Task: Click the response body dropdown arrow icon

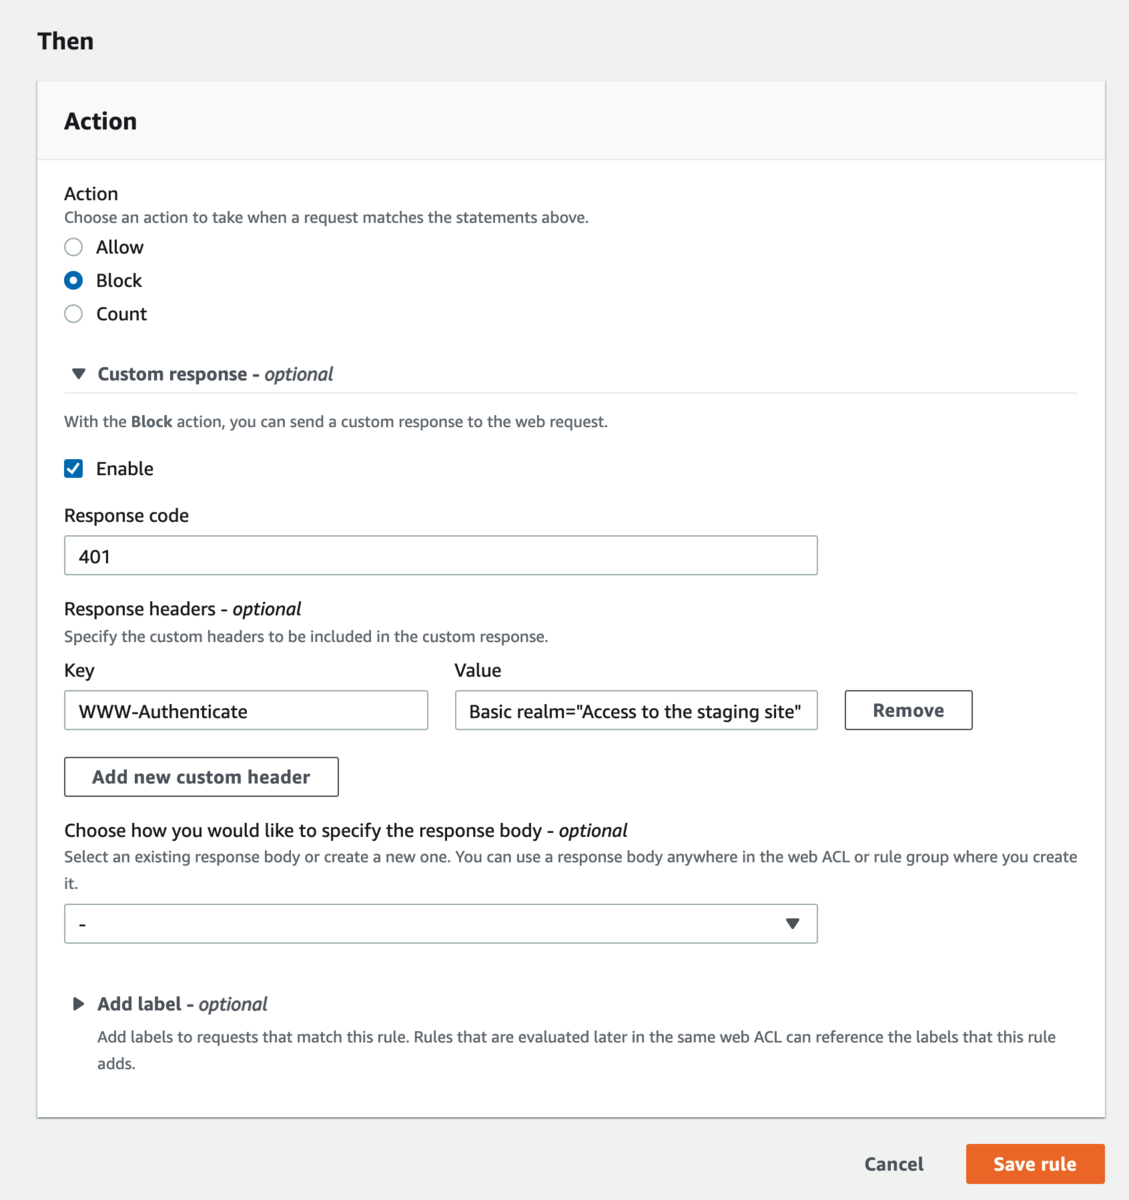Action: point(792,924)
